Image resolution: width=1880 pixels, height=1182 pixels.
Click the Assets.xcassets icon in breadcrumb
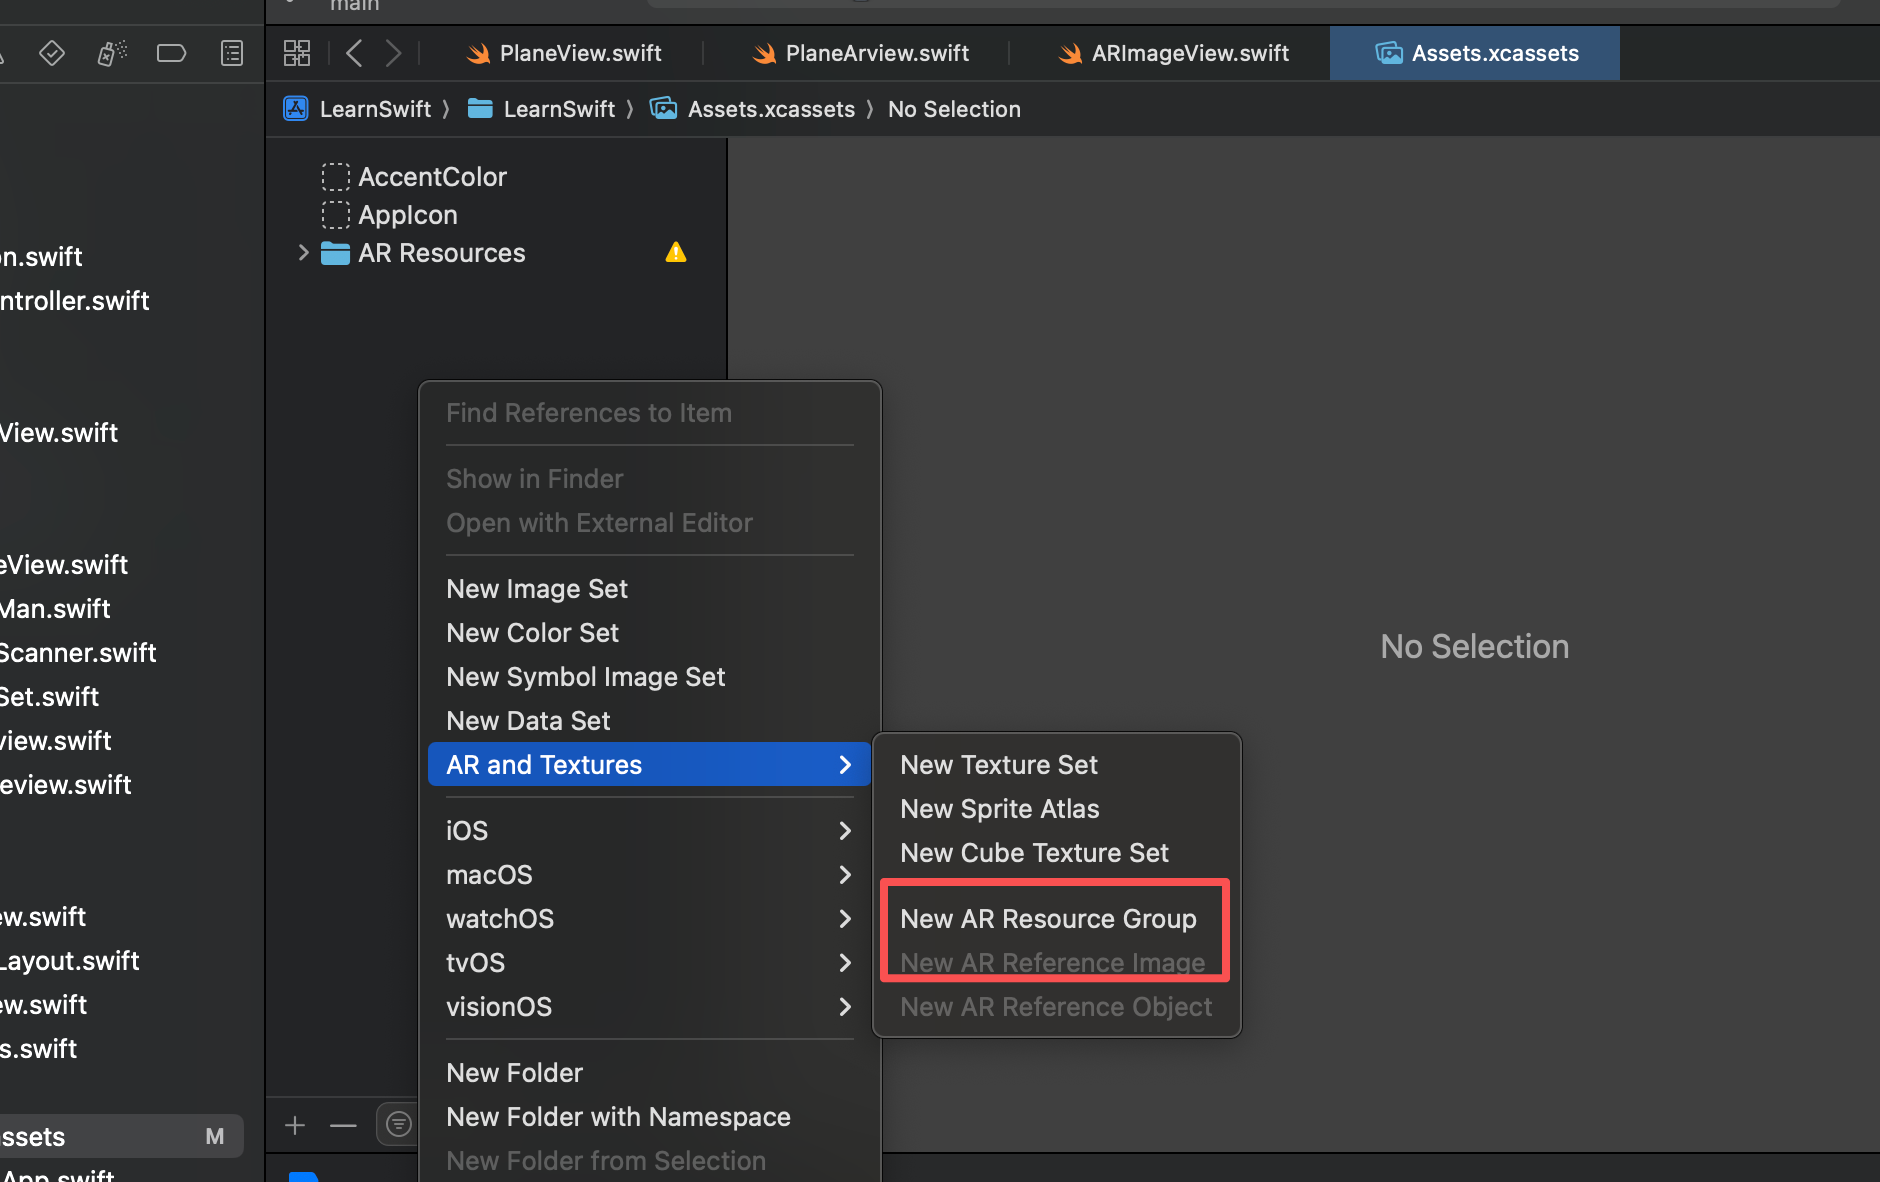tap(664, 109)
